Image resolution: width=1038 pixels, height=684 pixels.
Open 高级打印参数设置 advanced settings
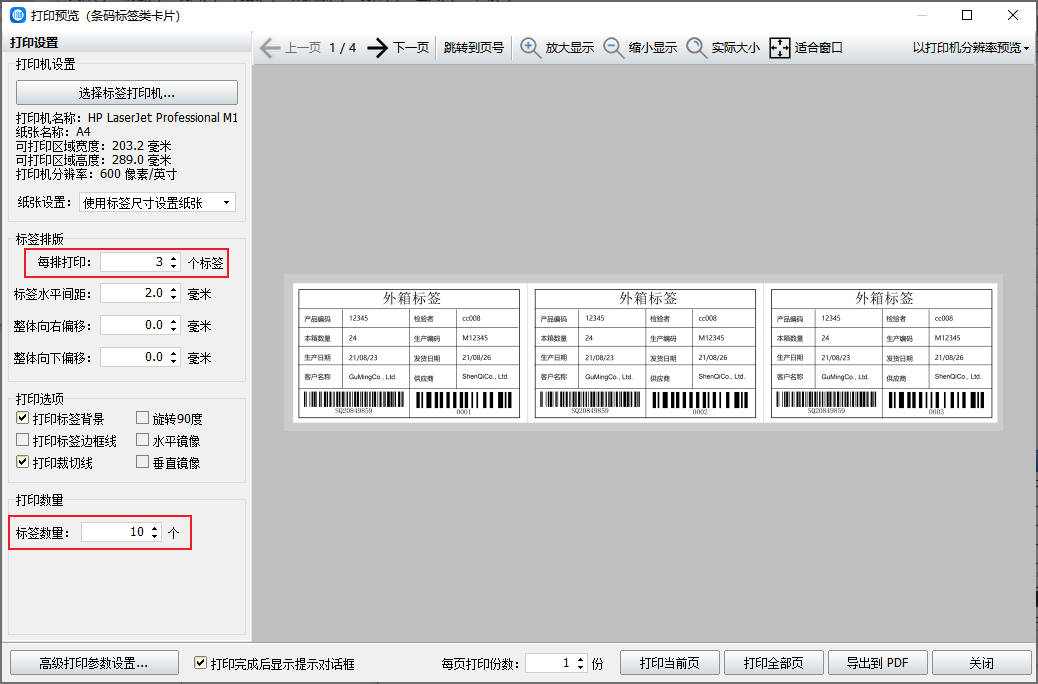point(94,662)
